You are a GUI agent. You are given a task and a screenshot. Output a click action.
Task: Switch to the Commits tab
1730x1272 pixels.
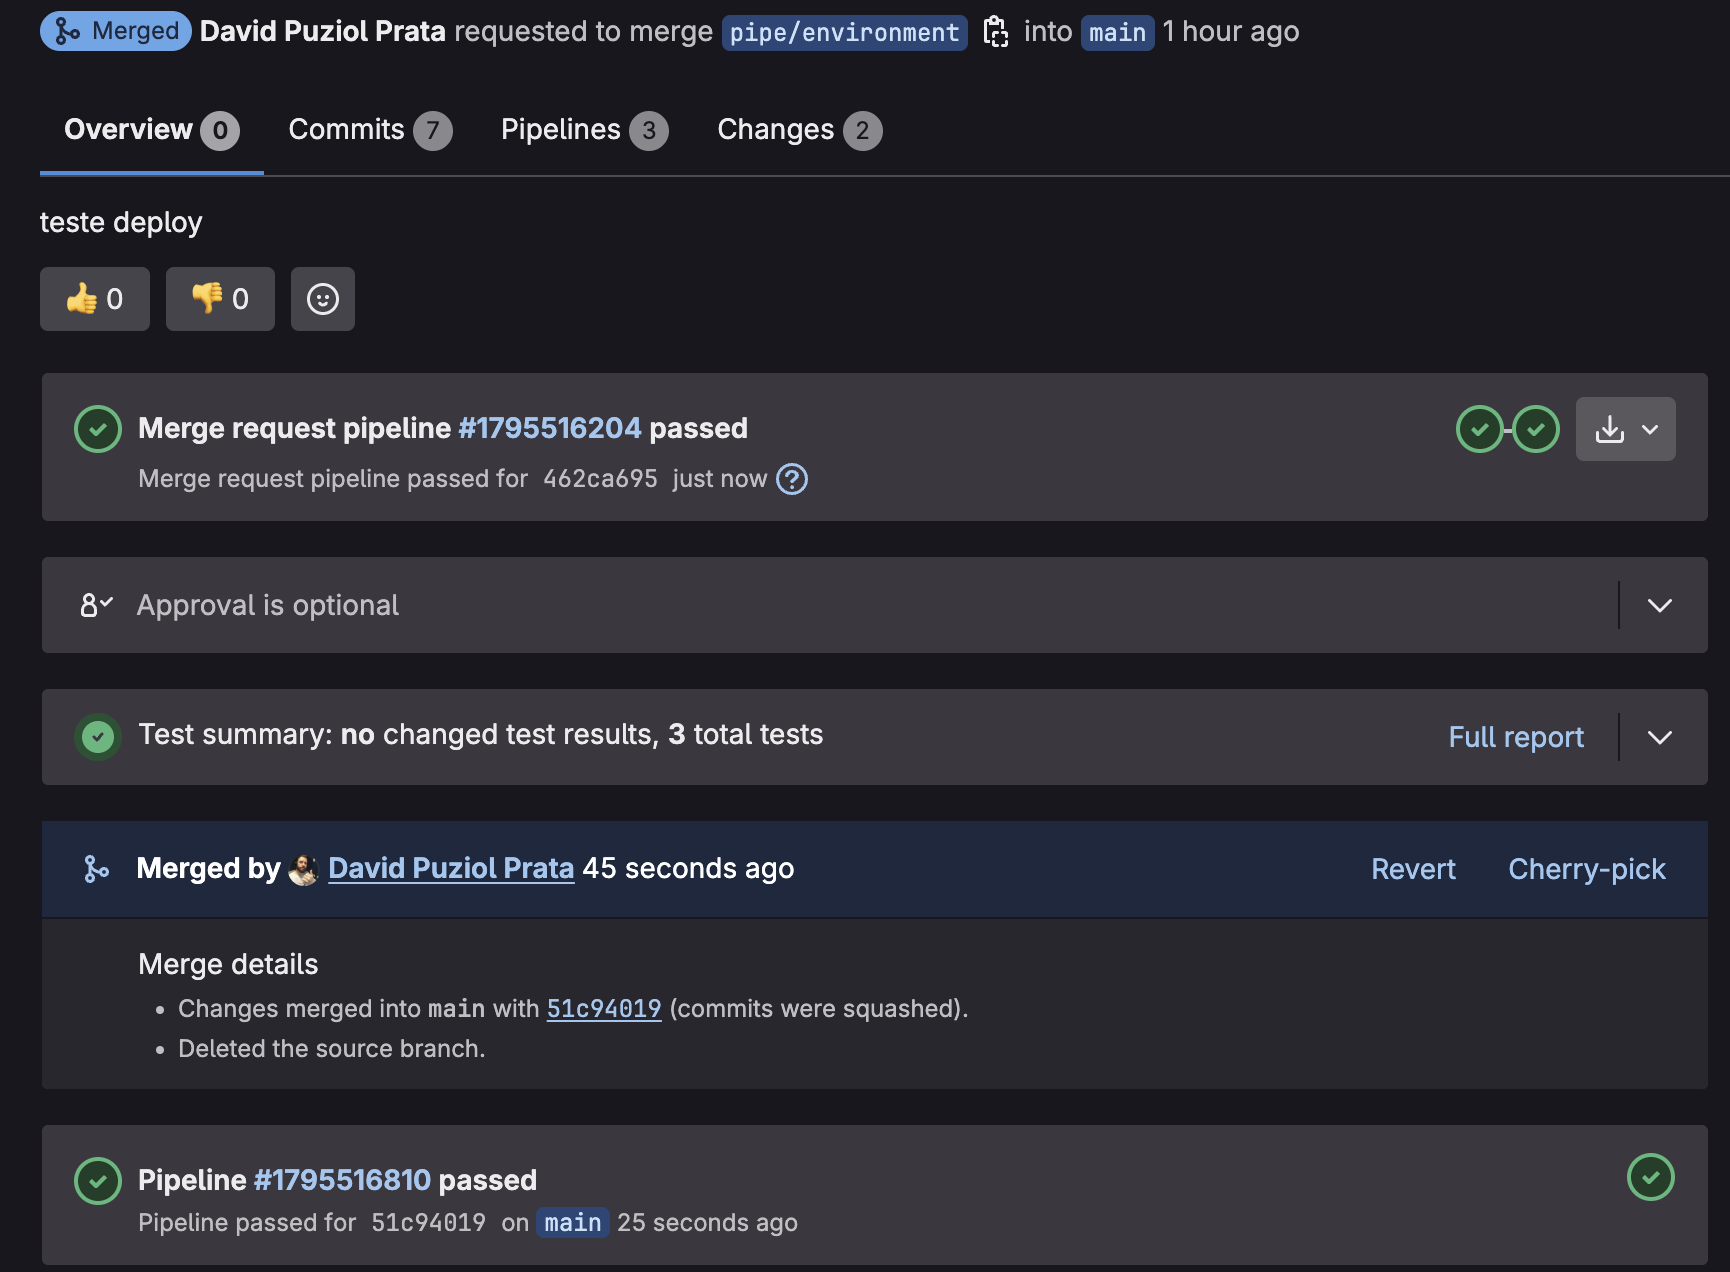pos(369,130)
